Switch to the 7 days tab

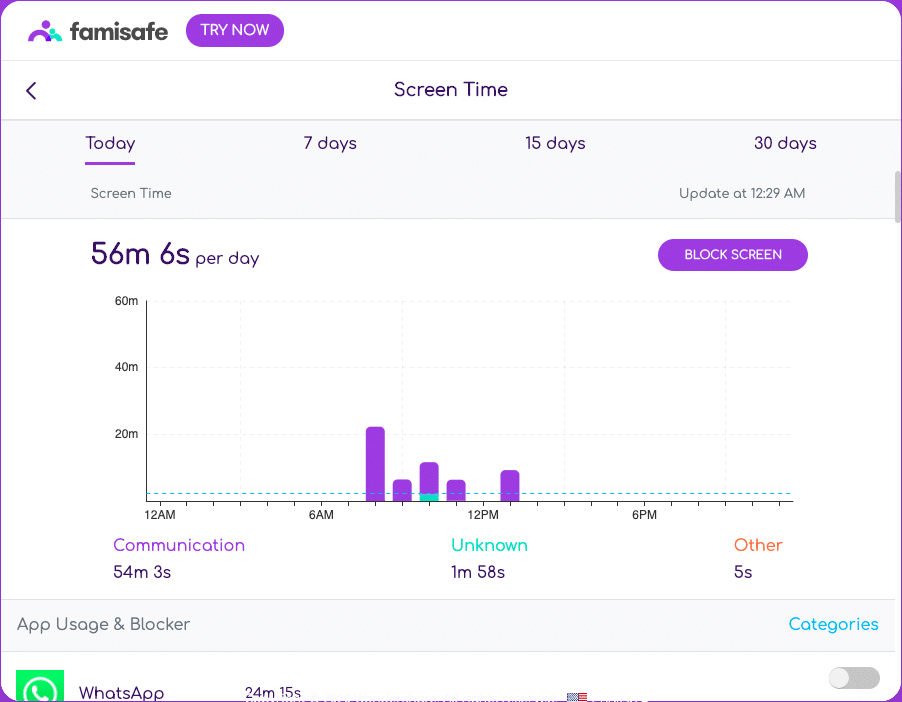pos(329,143)
